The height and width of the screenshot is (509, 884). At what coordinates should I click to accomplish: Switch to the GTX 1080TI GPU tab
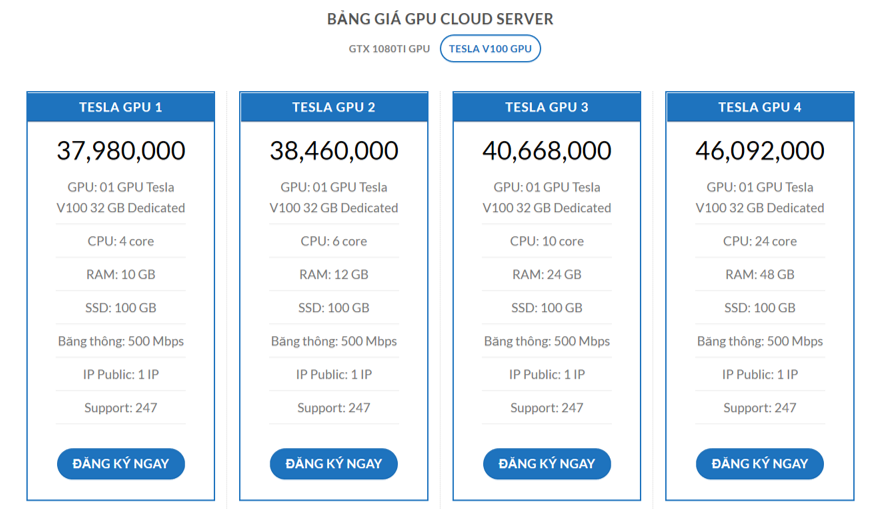click(389, 48)
